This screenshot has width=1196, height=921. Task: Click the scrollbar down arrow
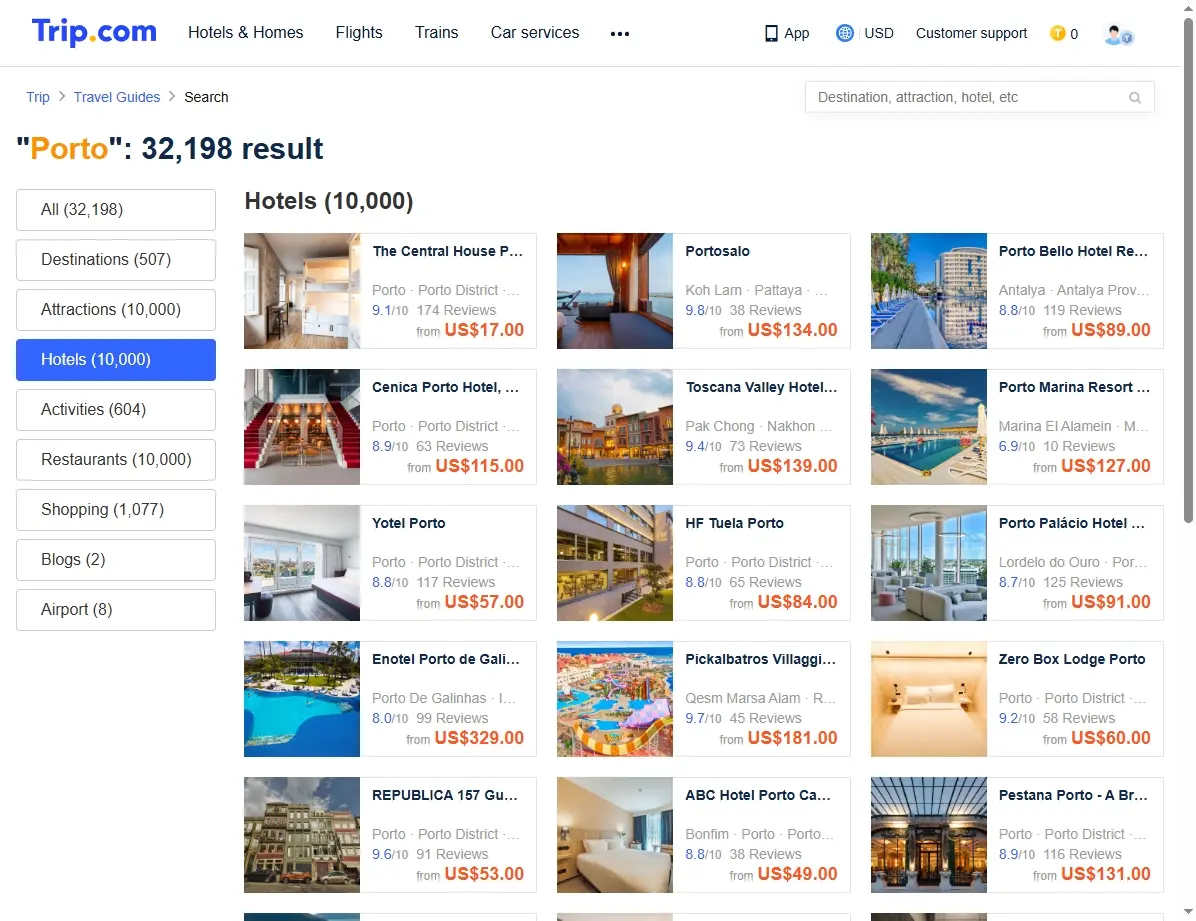click(1188, 912)
